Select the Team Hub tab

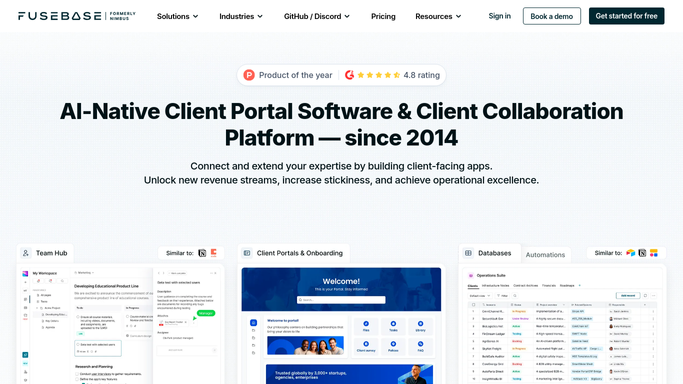[x=45, y=253]
